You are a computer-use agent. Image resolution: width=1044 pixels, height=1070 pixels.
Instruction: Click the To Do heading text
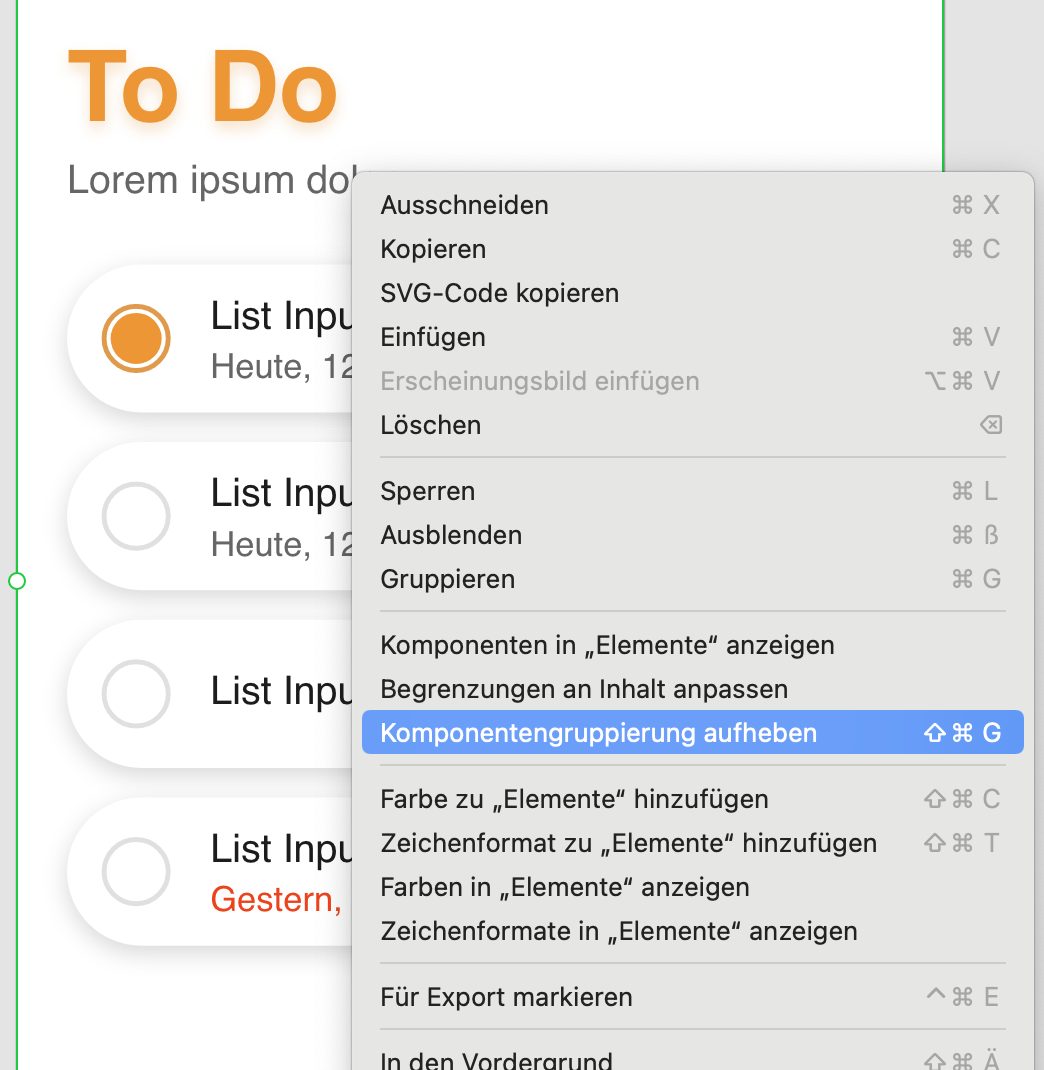tap(202, 88)
